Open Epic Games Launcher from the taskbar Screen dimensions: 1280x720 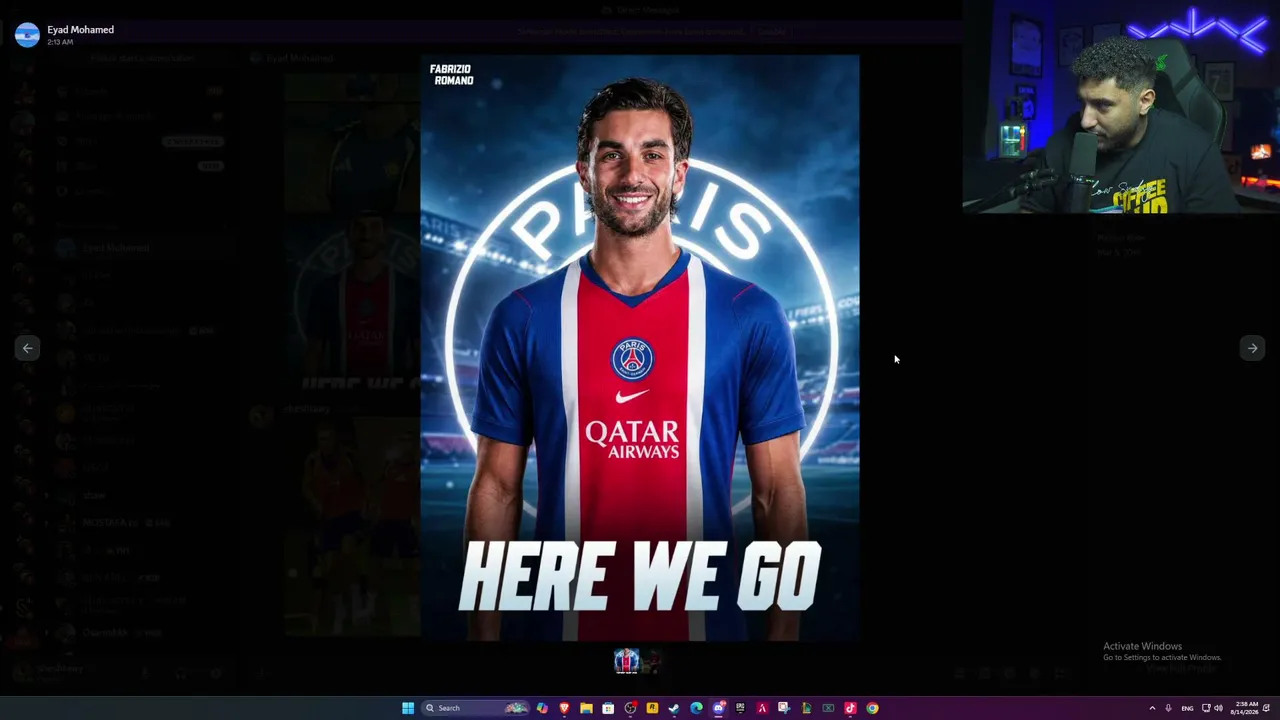tap(740, 708)
